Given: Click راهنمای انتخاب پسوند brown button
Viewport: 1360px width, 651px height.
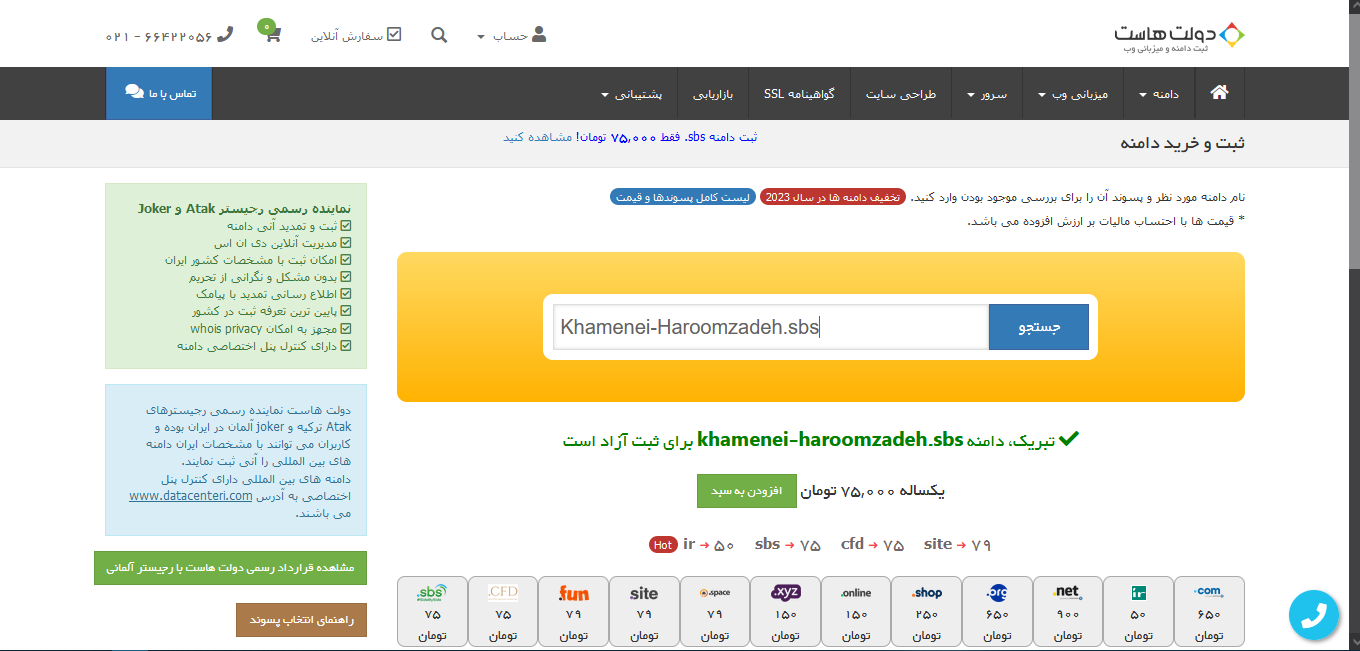Looking at the screenshot, I should click(x=301, y=620).
